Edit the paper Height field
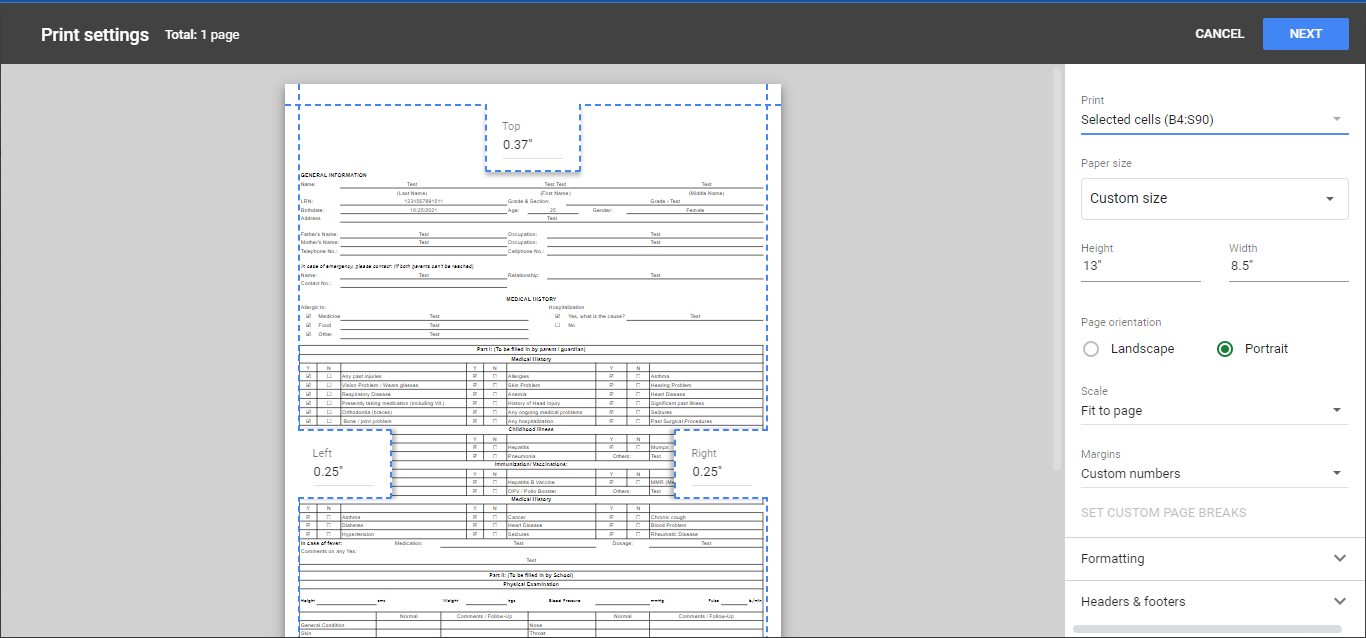 click(x=1141, y=266)
